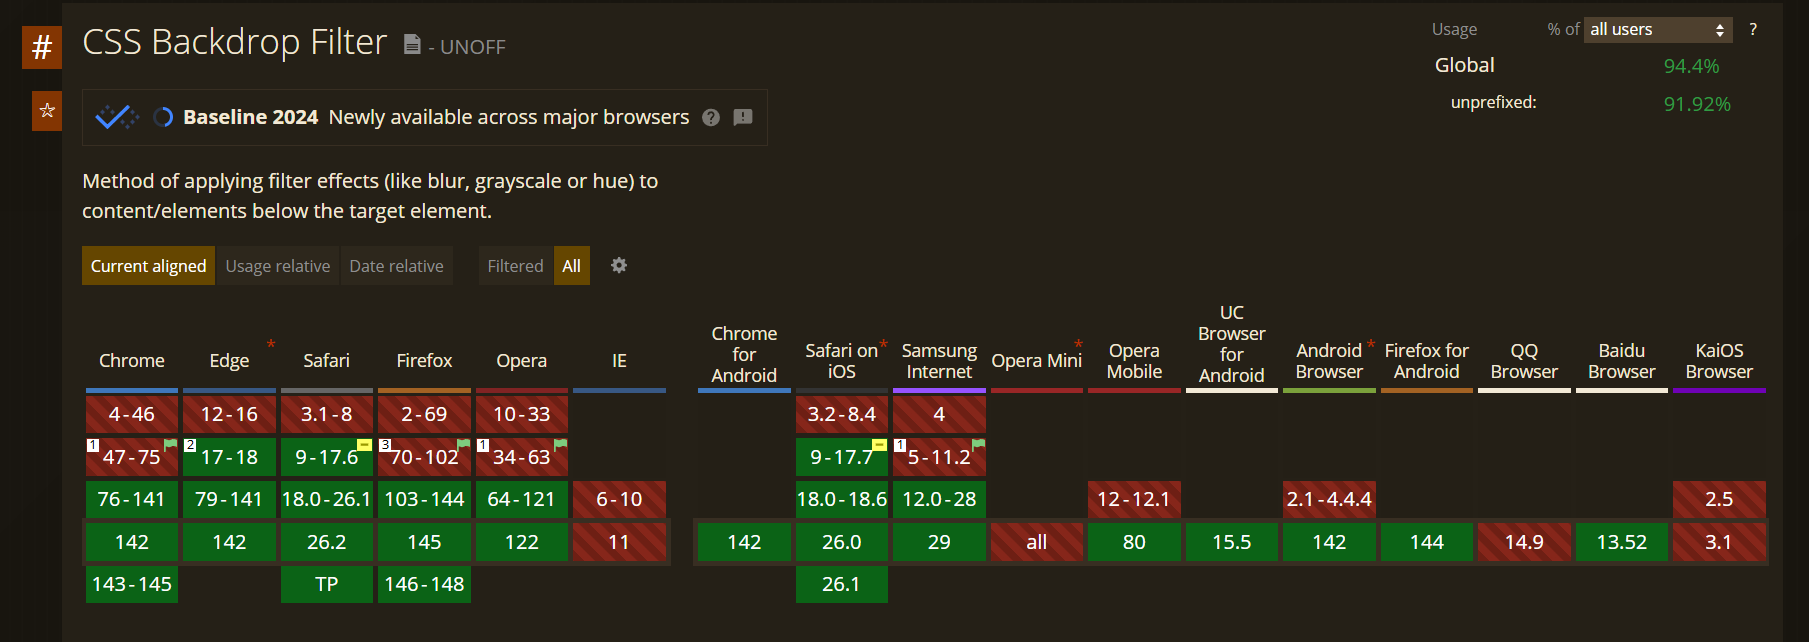Click Opera Mobile 12-12.1 cell
1809x642 pixels.
coord(1134,499)
